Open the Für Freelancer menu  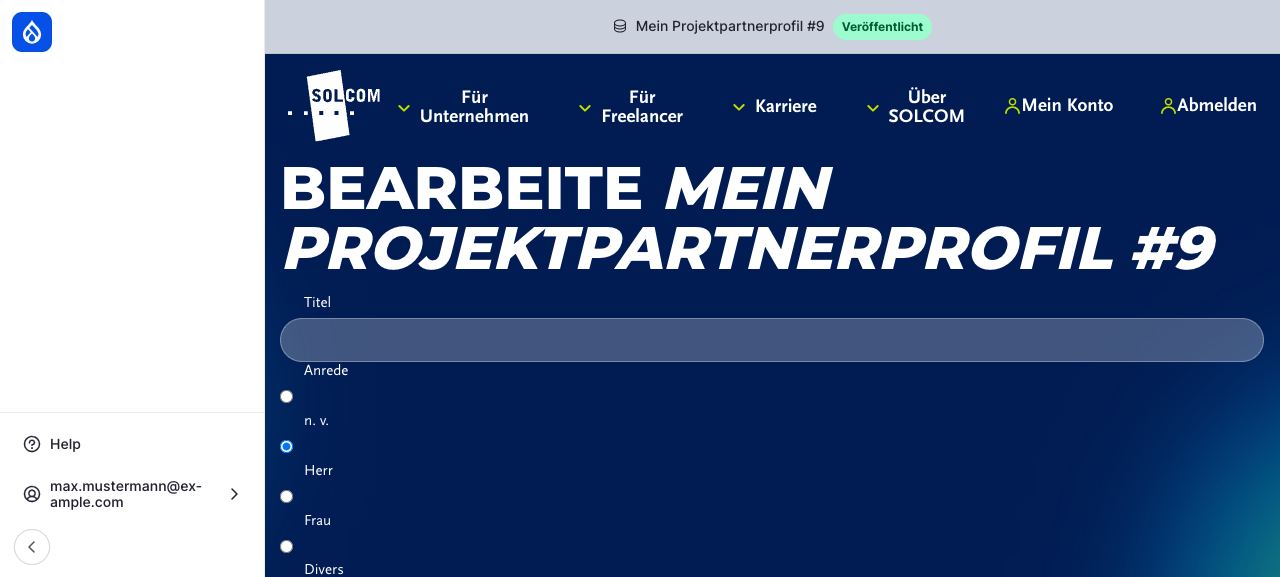(x=642, y=107)
